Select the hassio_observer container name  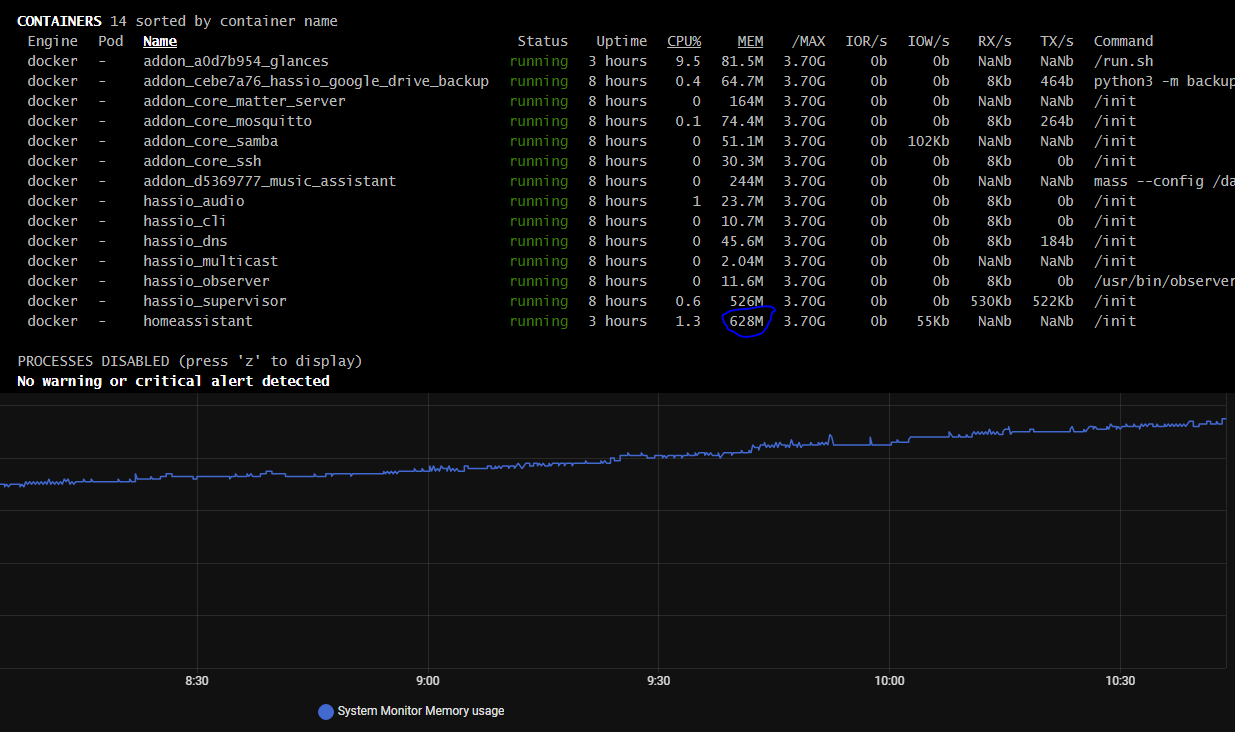coord(206,281)
